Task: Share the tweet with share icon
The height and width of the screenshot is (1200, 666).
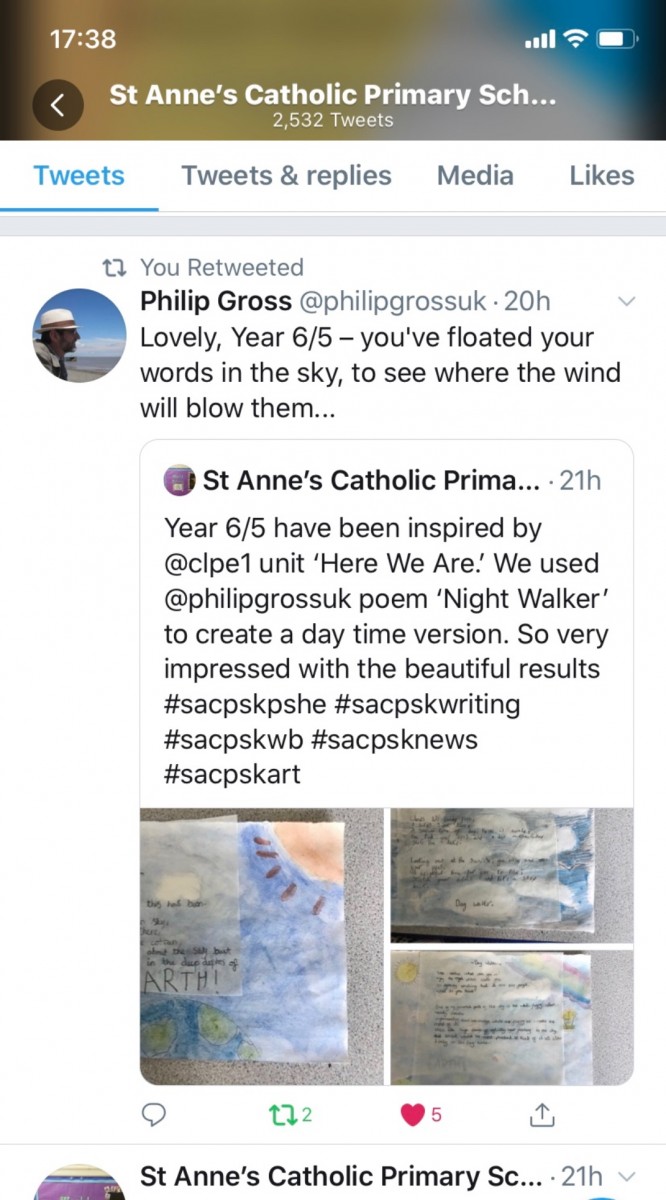Action: tap(541, 1114)
